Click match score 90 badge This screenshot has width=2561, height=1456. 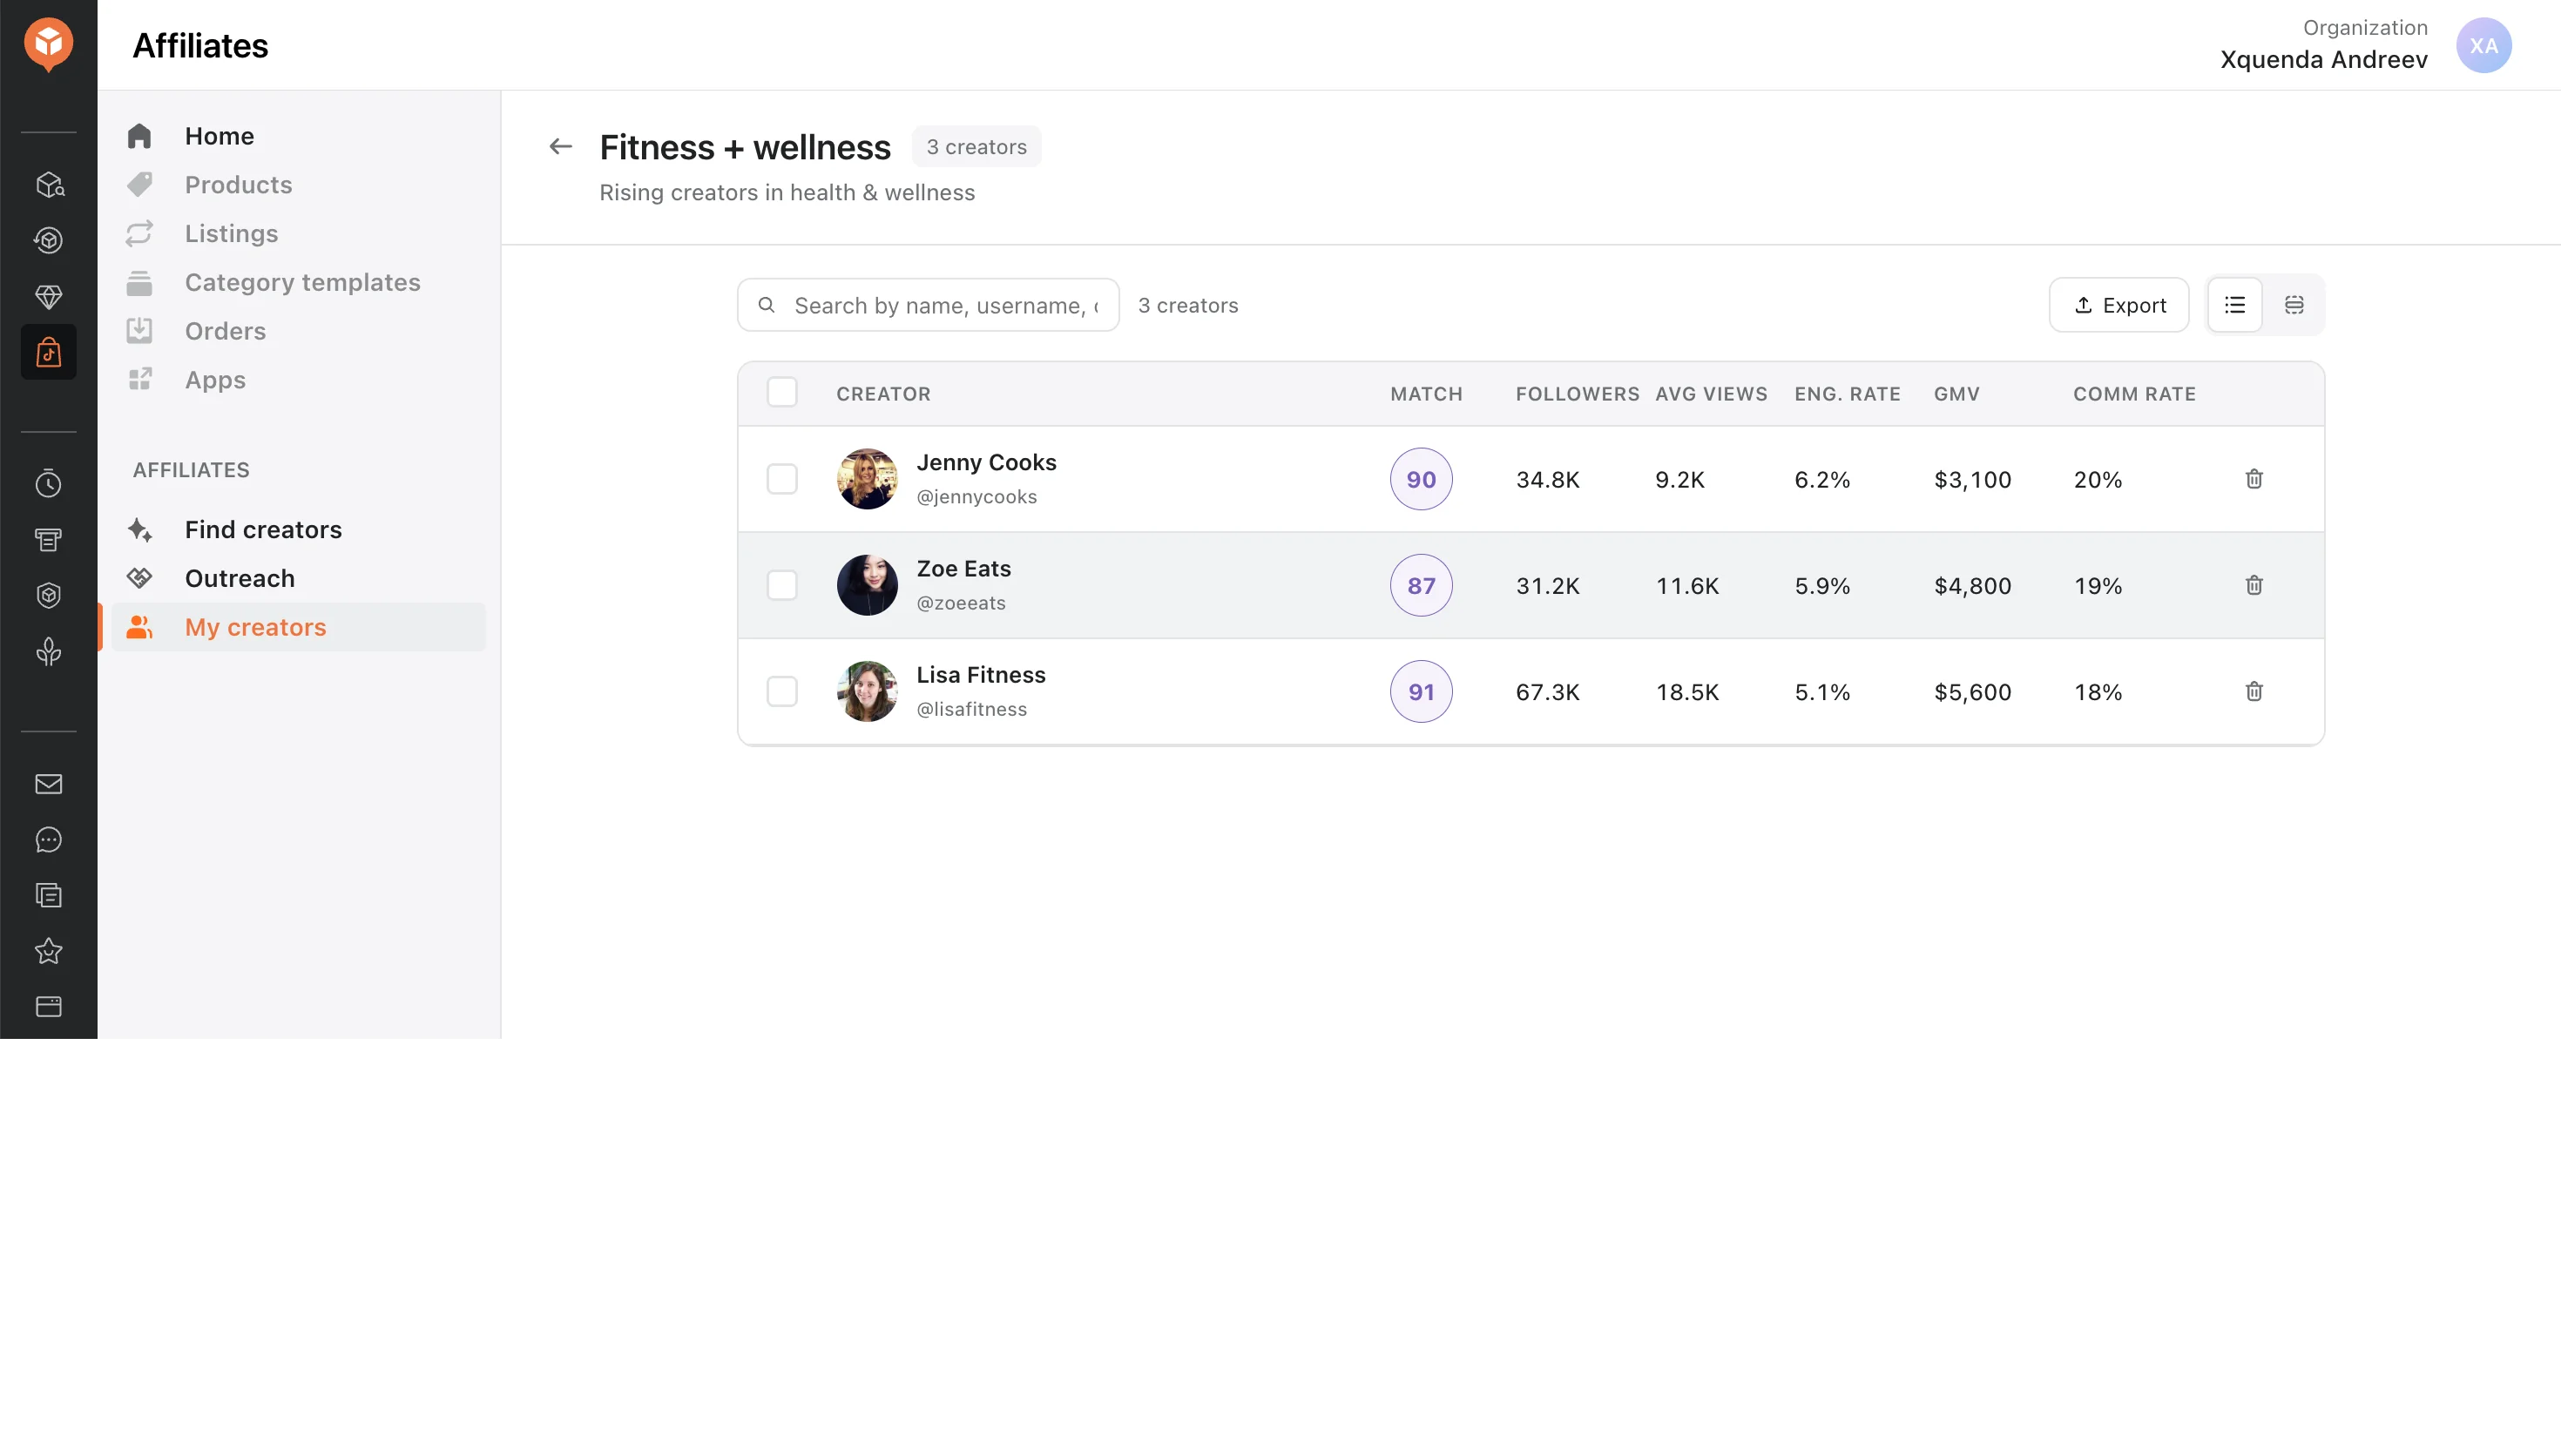[x=1421, y=479]
